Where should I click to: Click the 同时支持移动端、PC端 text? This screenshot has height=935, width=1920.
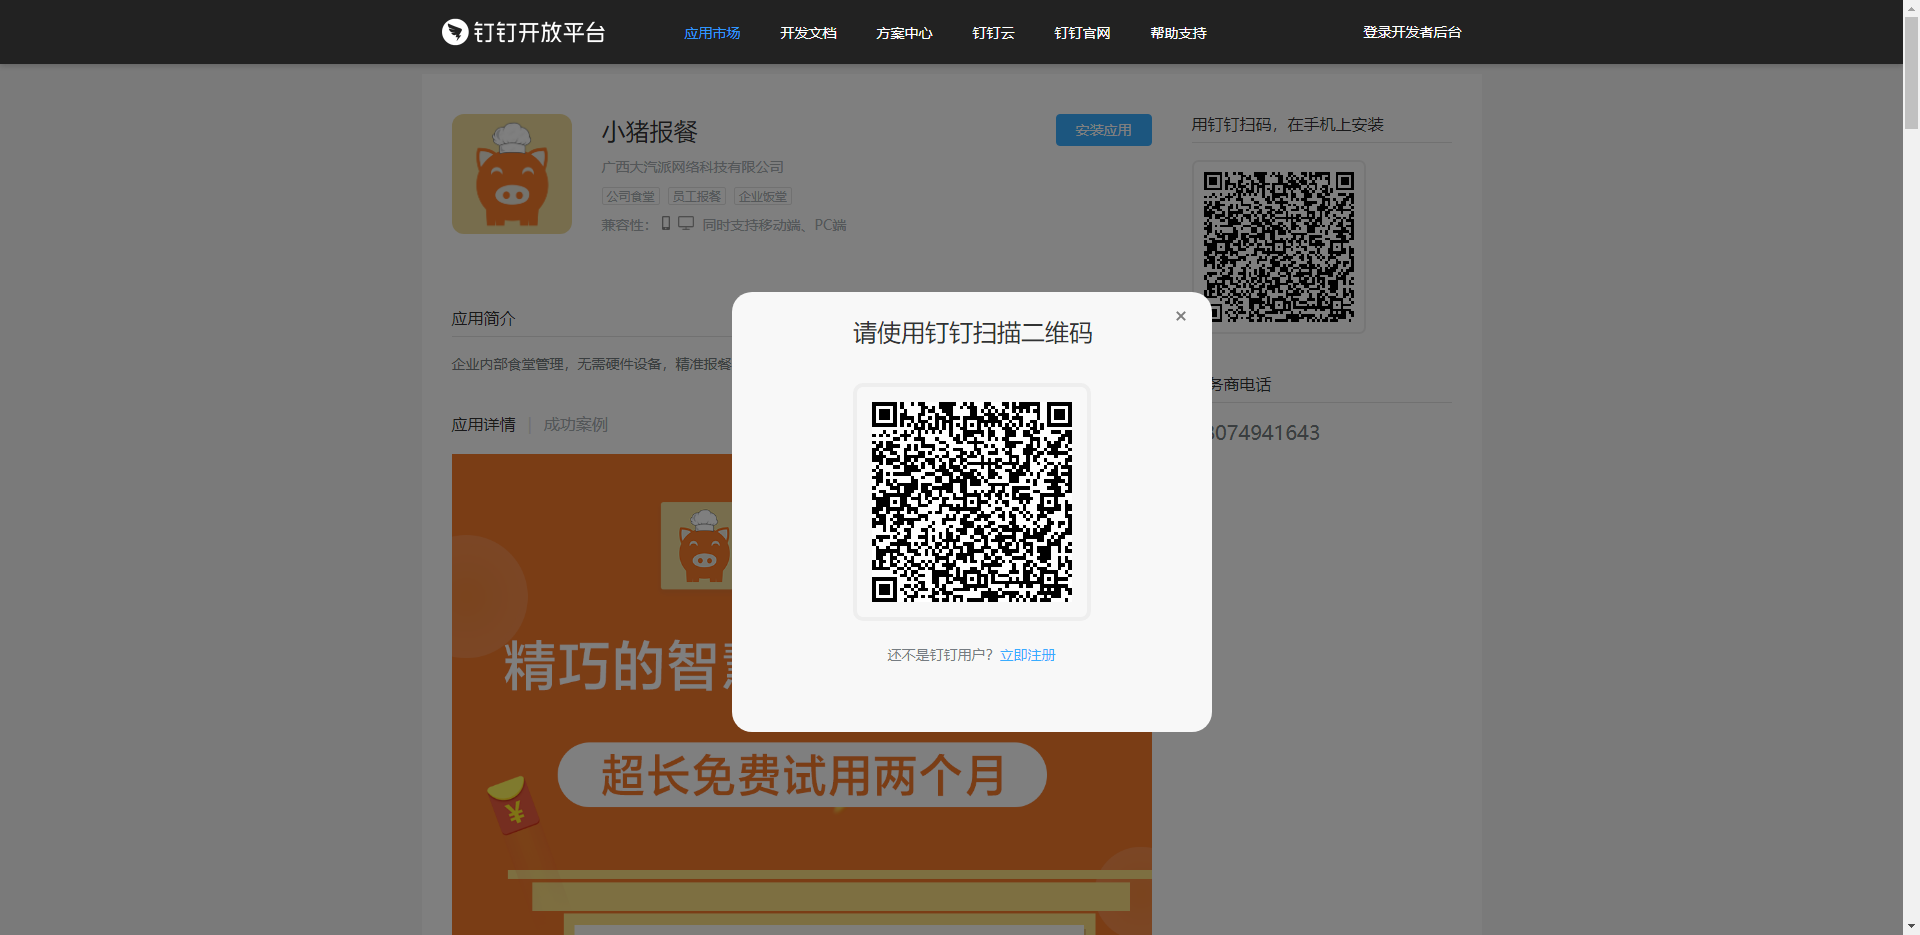(x=774, y=225)
